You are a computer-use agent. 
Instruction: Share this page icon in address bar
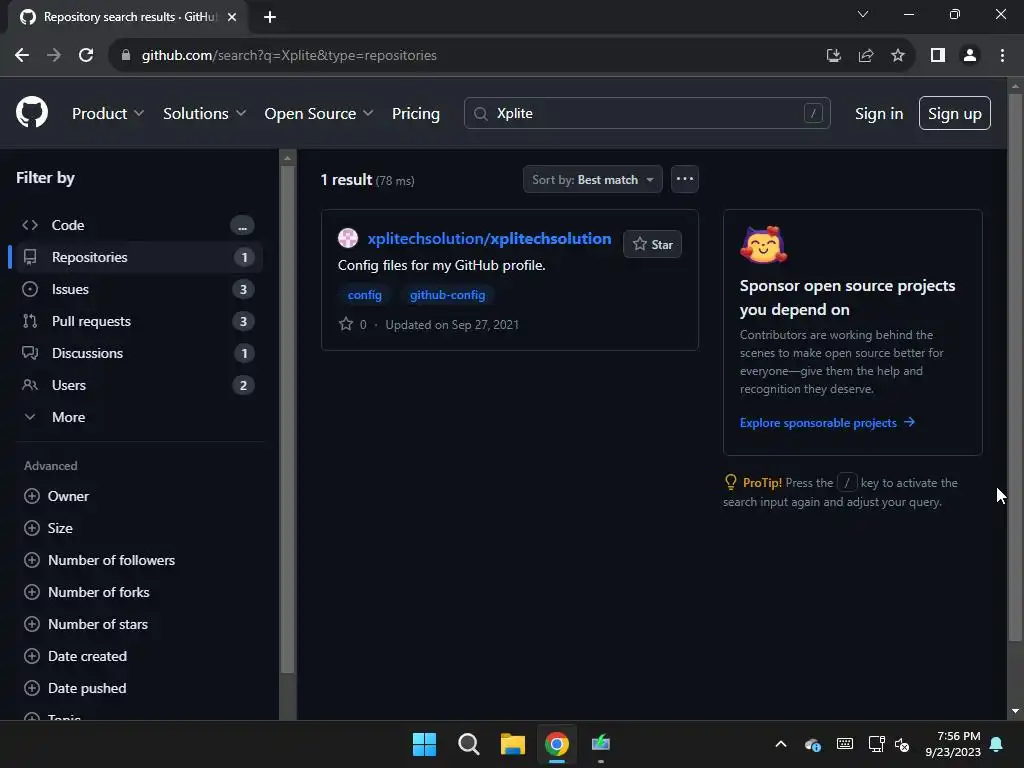(866, 56)
